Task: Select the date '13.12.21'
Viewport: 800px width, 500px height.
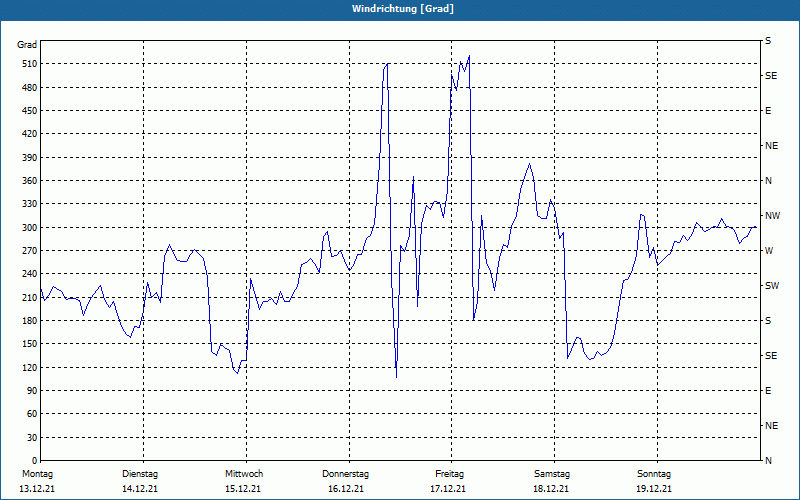Action: point(37,489)
